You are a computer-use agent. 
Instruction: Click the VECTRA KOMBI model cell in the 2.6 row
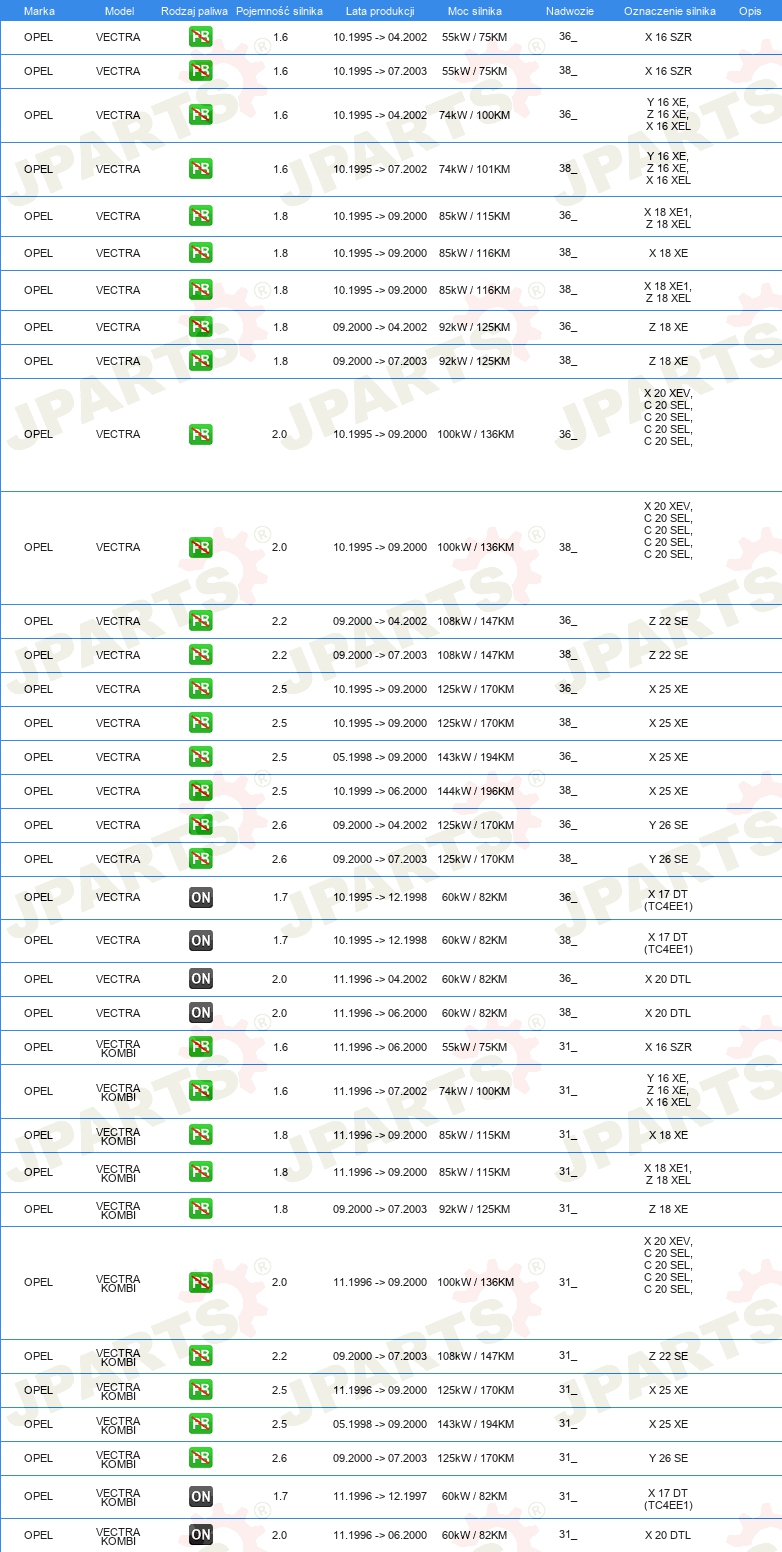118,1460
